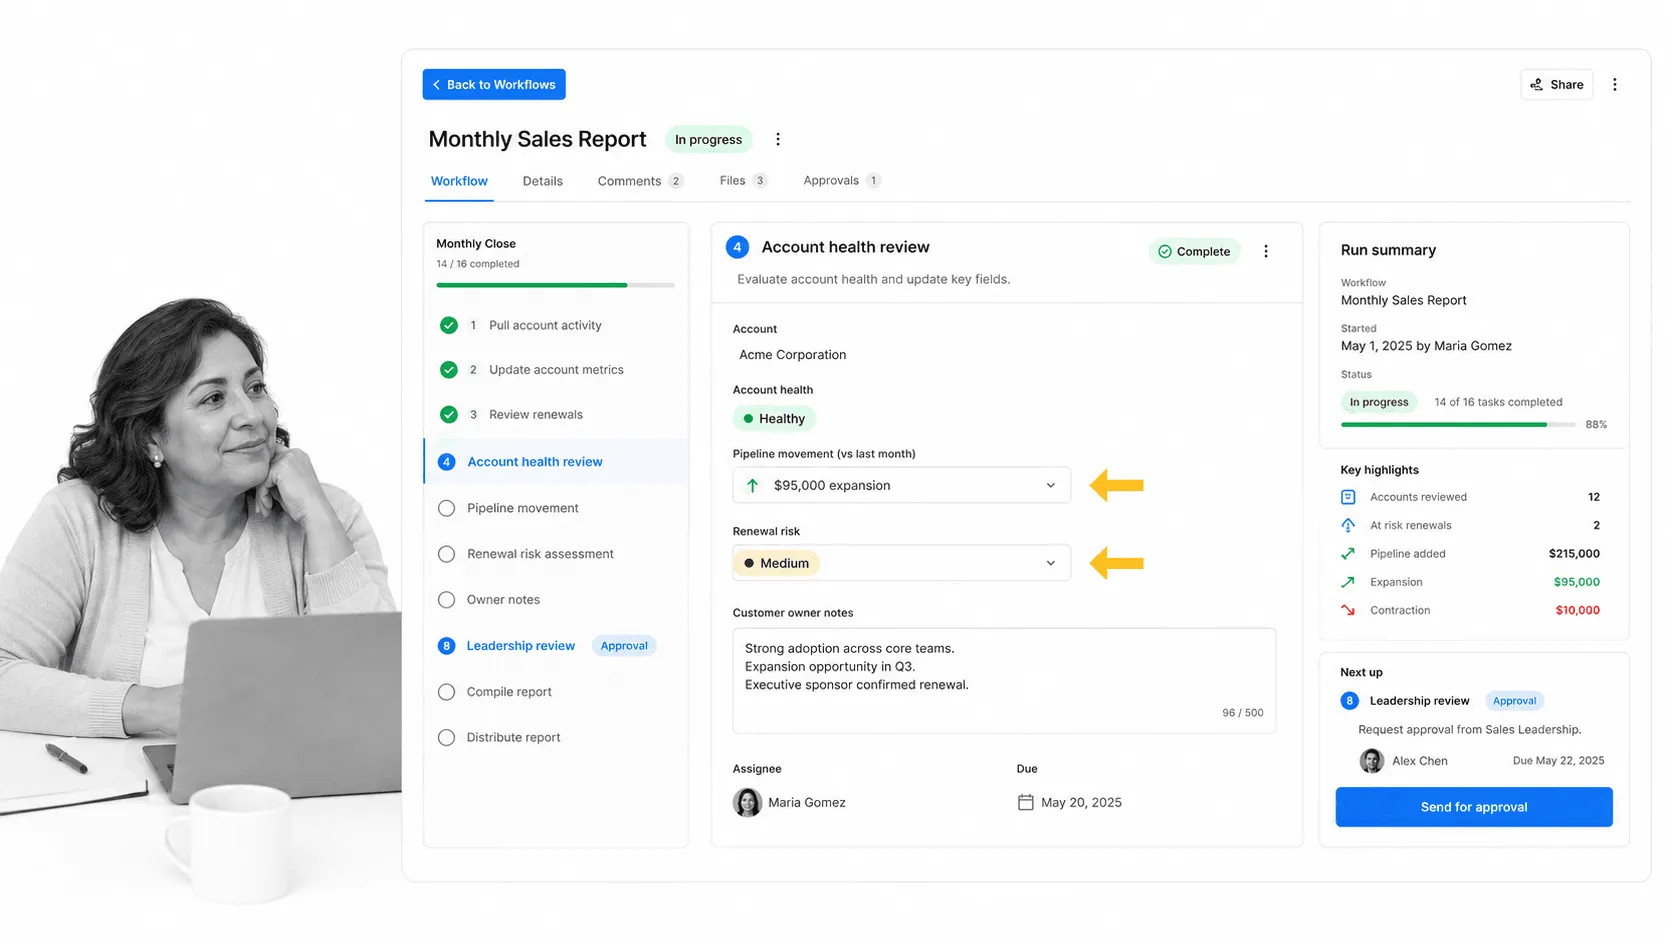Click the Monthly Close progress bar
Screen dimensions: 1672x941
(555, 285)
